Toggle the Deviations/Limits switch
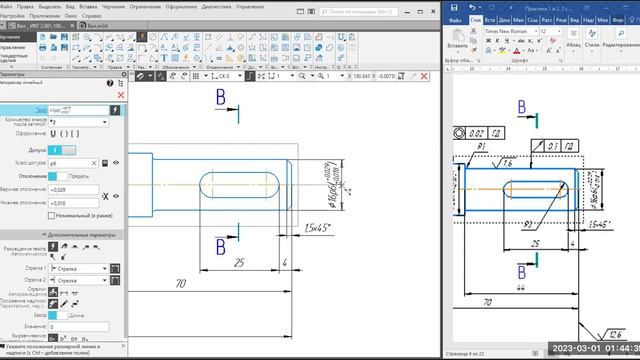The image size is (640, 360). point(58,176)
